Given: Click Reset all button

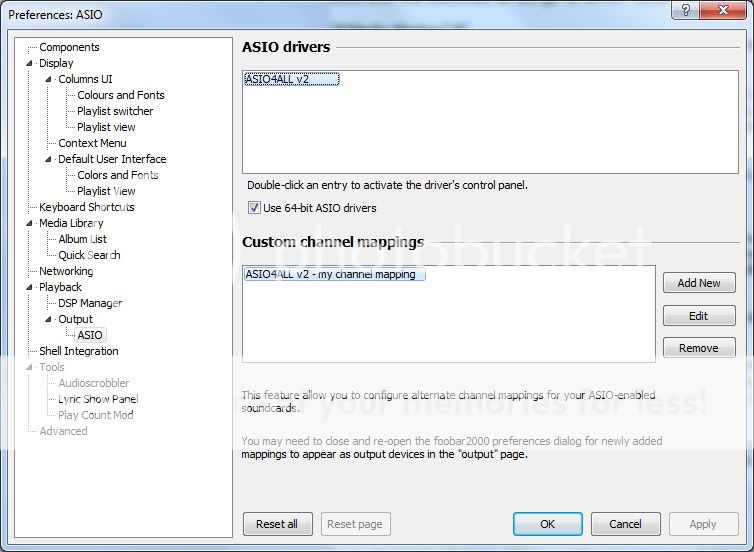Looking at the screenshot, I should (x=277, y=524).
